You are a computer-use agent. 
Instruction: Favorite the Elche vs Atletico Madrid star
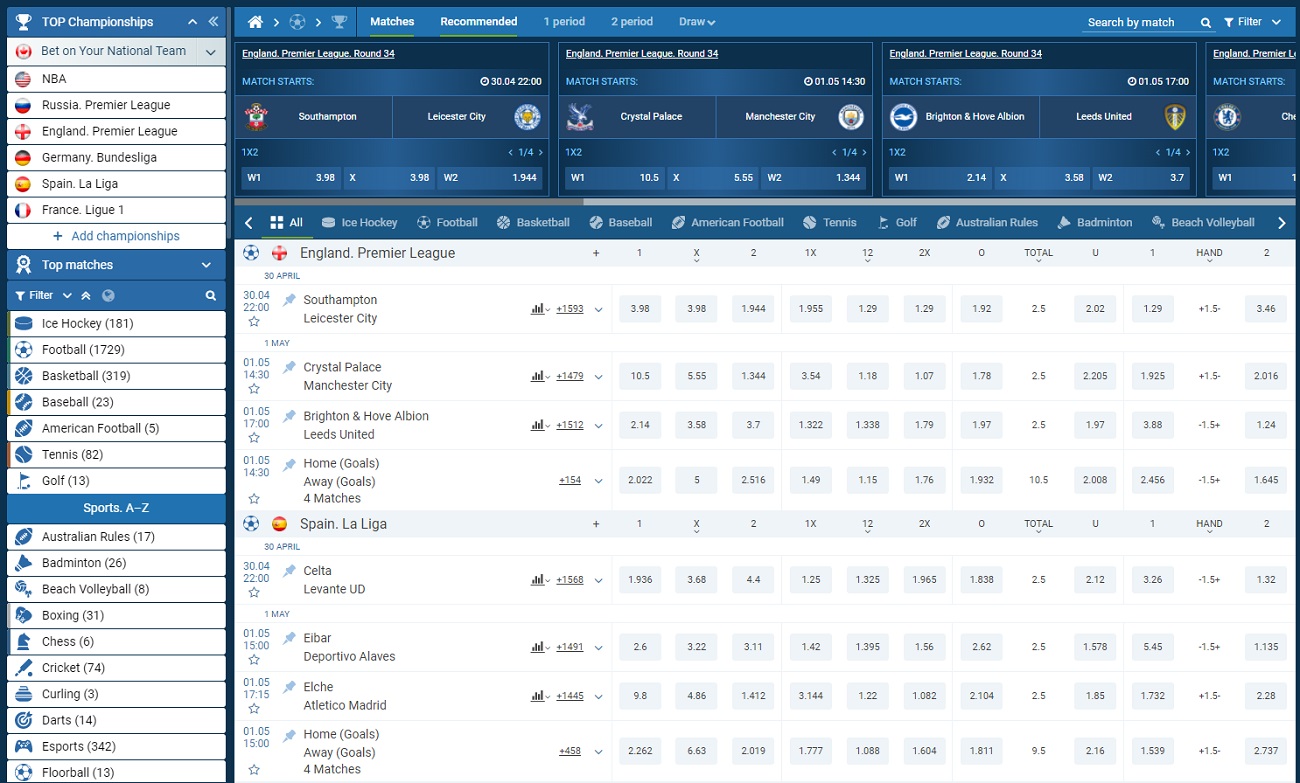pyautogui.click(x=254, y=709)
